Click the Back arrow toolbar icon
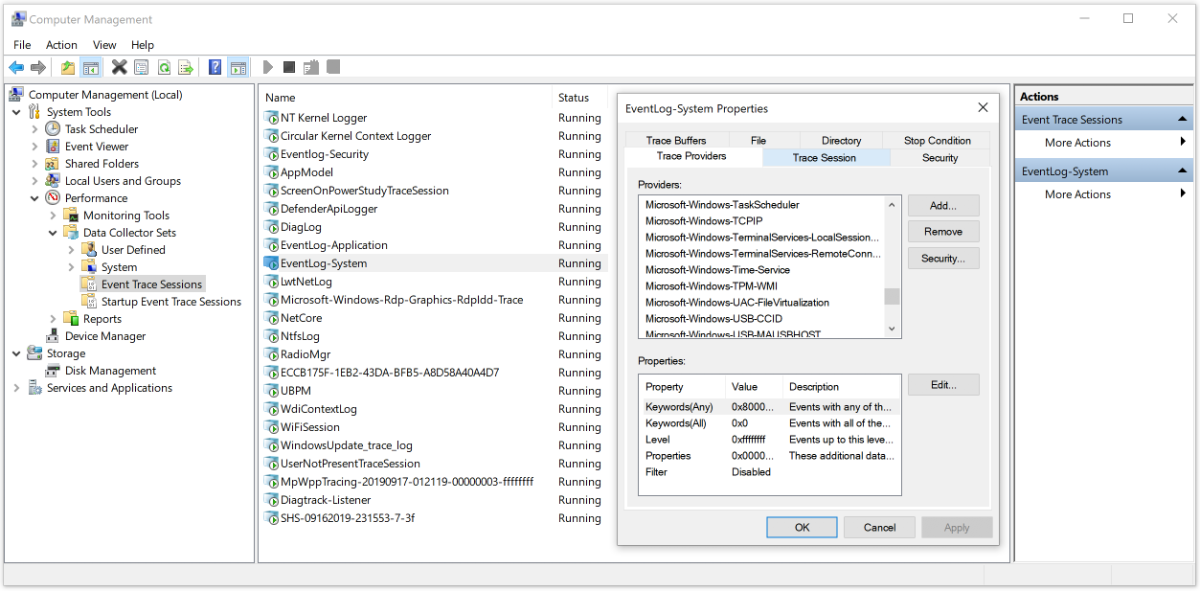 coord(16,67)
